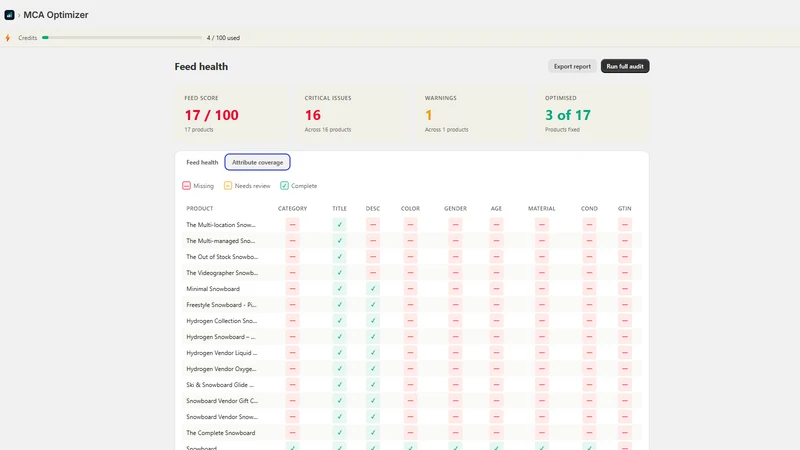Click complete Title check for Freestyle Snowboard
Image resolution: width=800 pixels, height=450 pixels.
click(339, 305)
